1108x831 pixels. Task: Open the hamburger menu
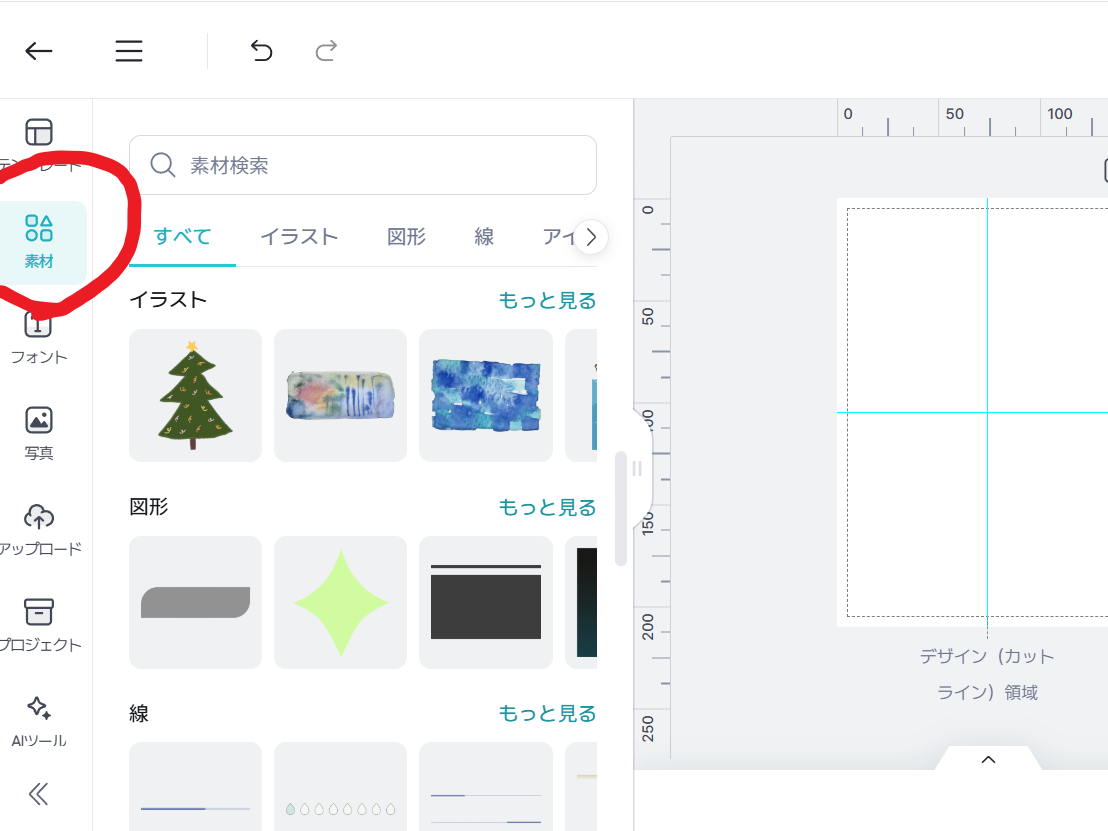pyautogui.click(x=129, y=51)
